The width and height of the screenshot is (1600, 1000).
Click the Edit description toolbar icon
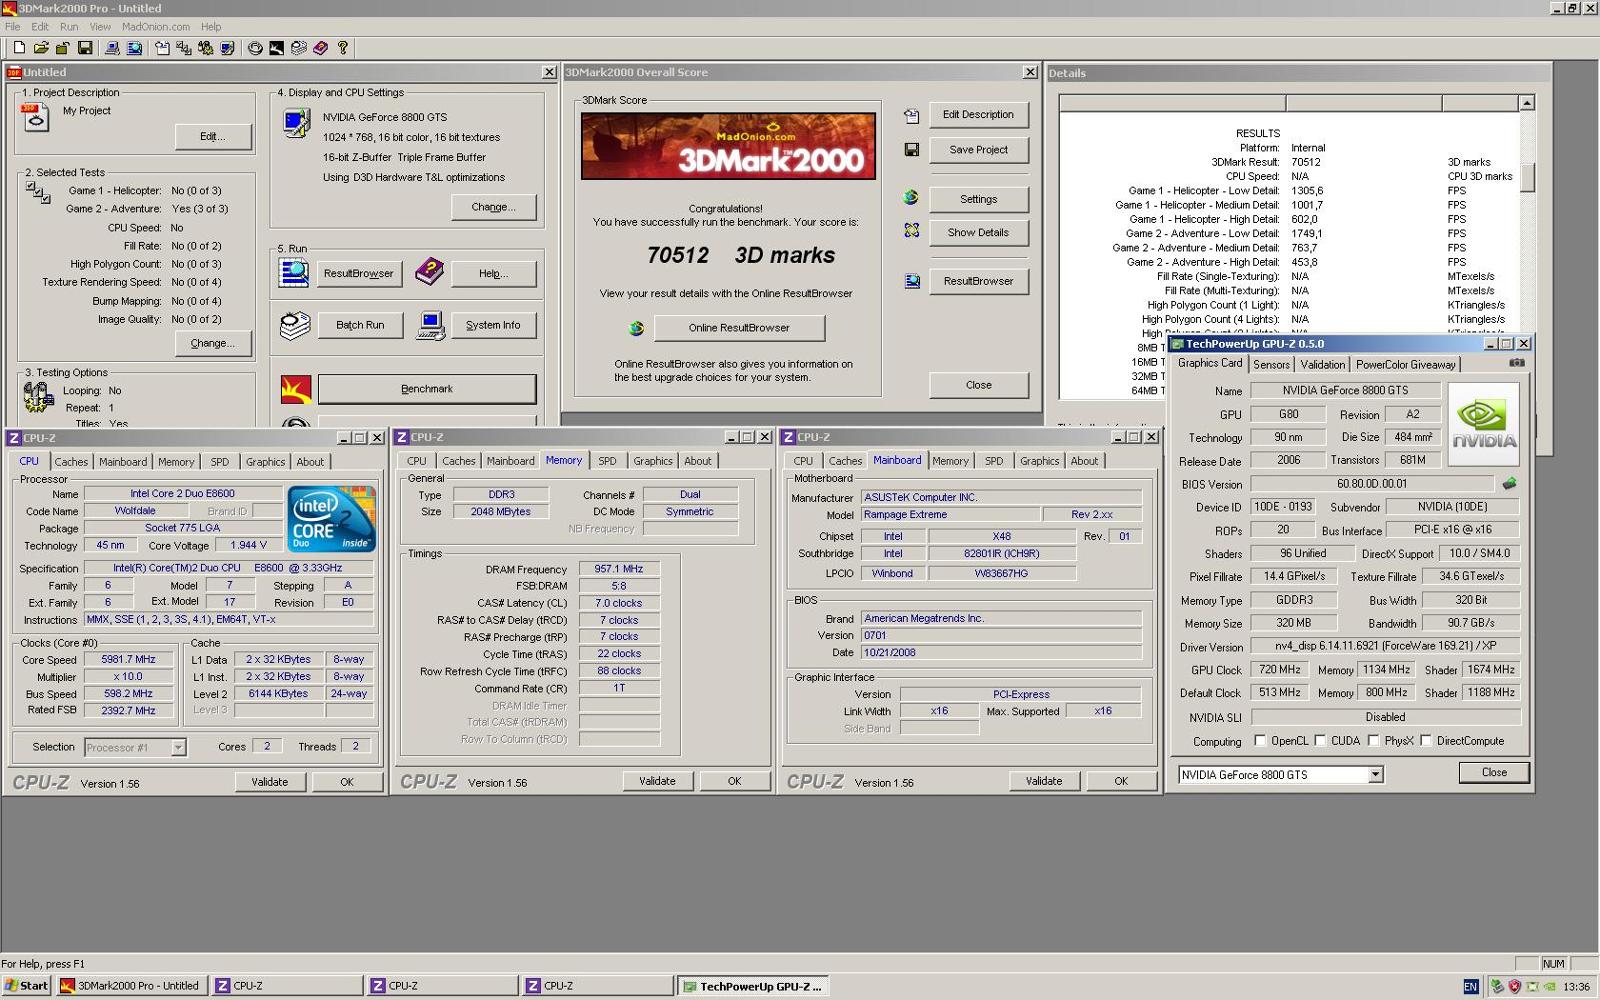coord(162,47)
